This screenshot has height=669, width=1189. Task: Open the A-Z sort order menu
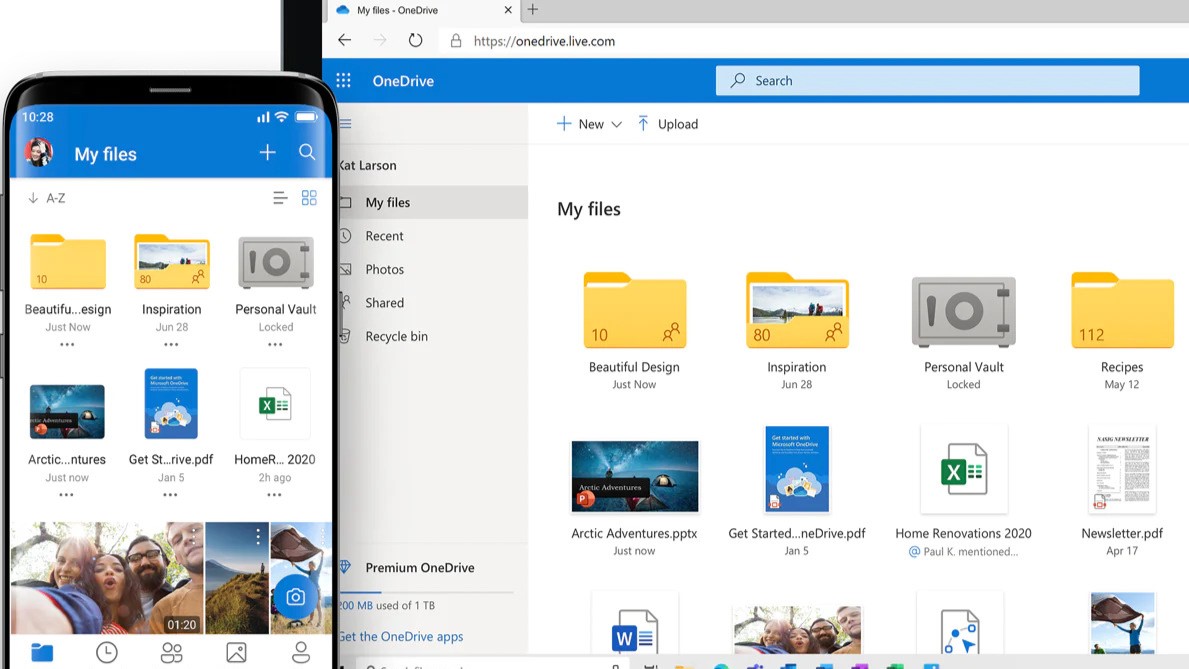pyautogui.click(x=47, y=198)
